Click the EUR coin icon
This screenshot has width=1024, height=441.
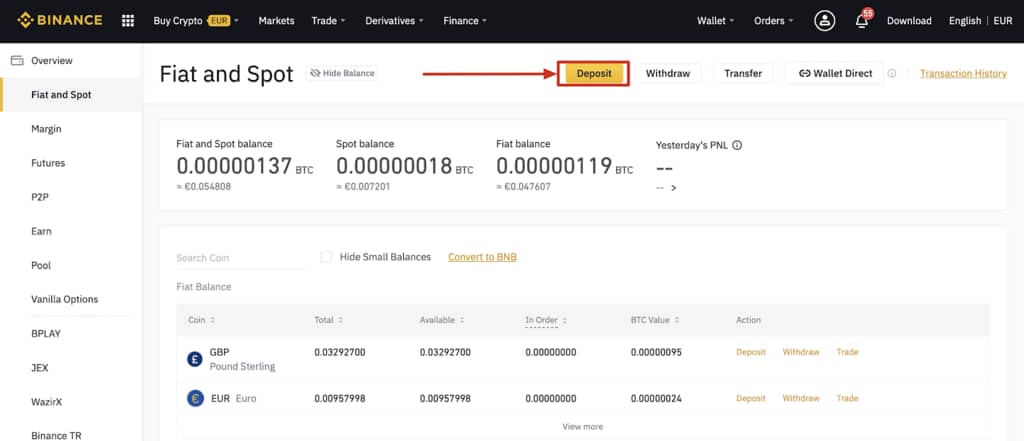coord(195,398)
